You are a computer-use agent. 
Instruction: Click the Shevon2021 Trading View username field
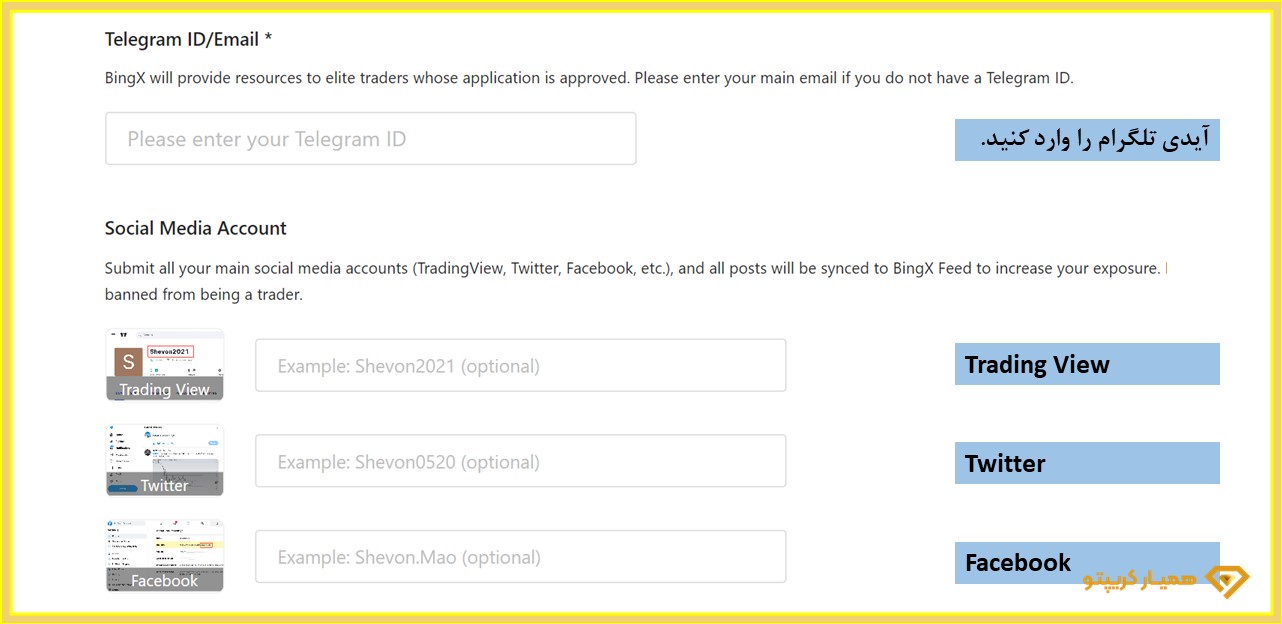pyautogui.click(x=521, y=365)
